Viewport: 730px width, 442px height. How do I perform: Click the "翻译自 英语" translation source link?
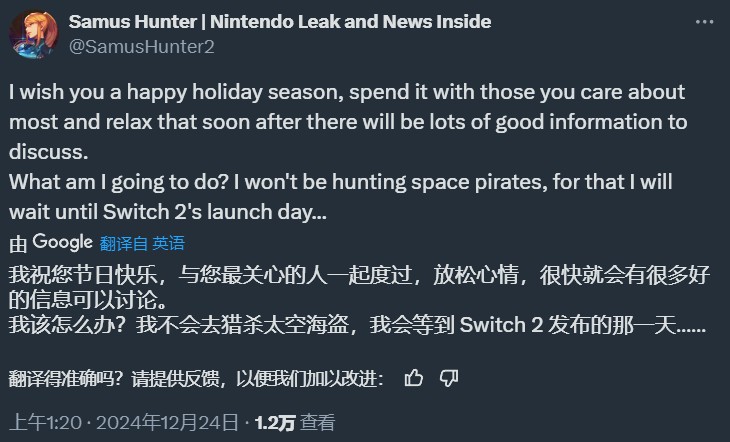click(141, 243)
